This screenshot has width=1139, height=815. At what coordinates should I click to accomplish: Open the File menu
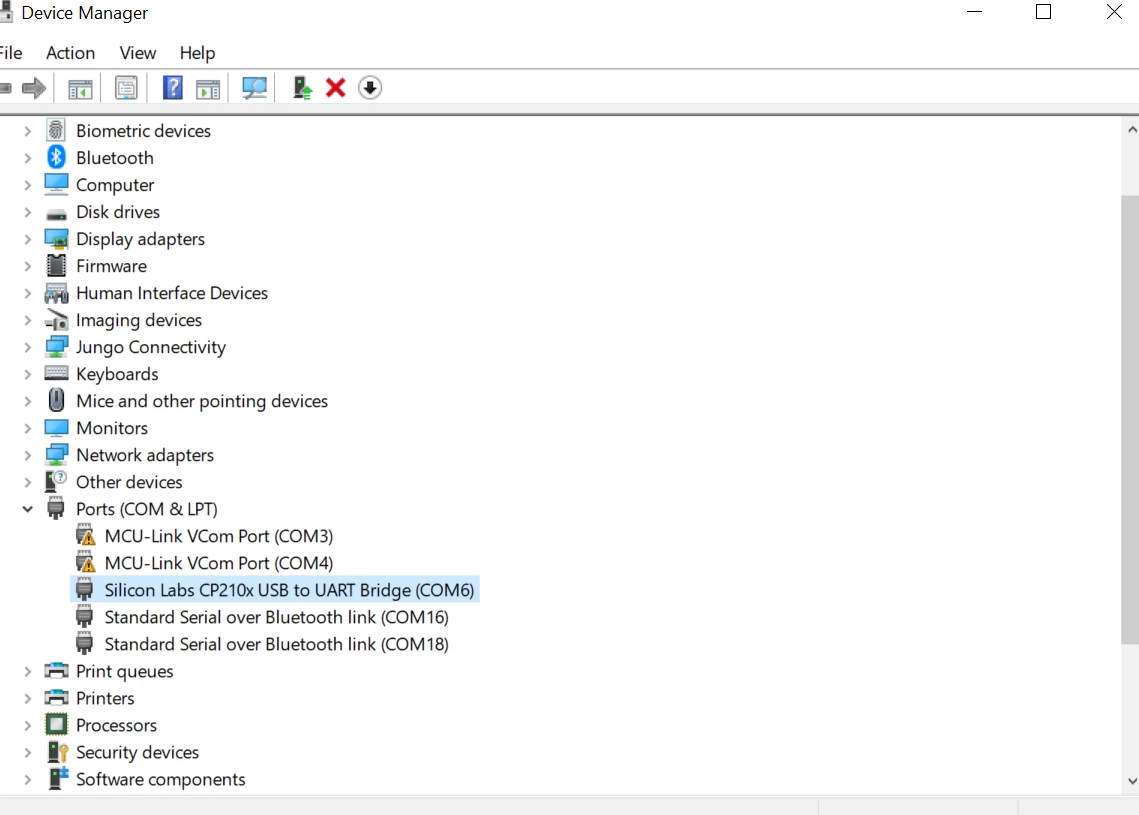pos(10,53)
